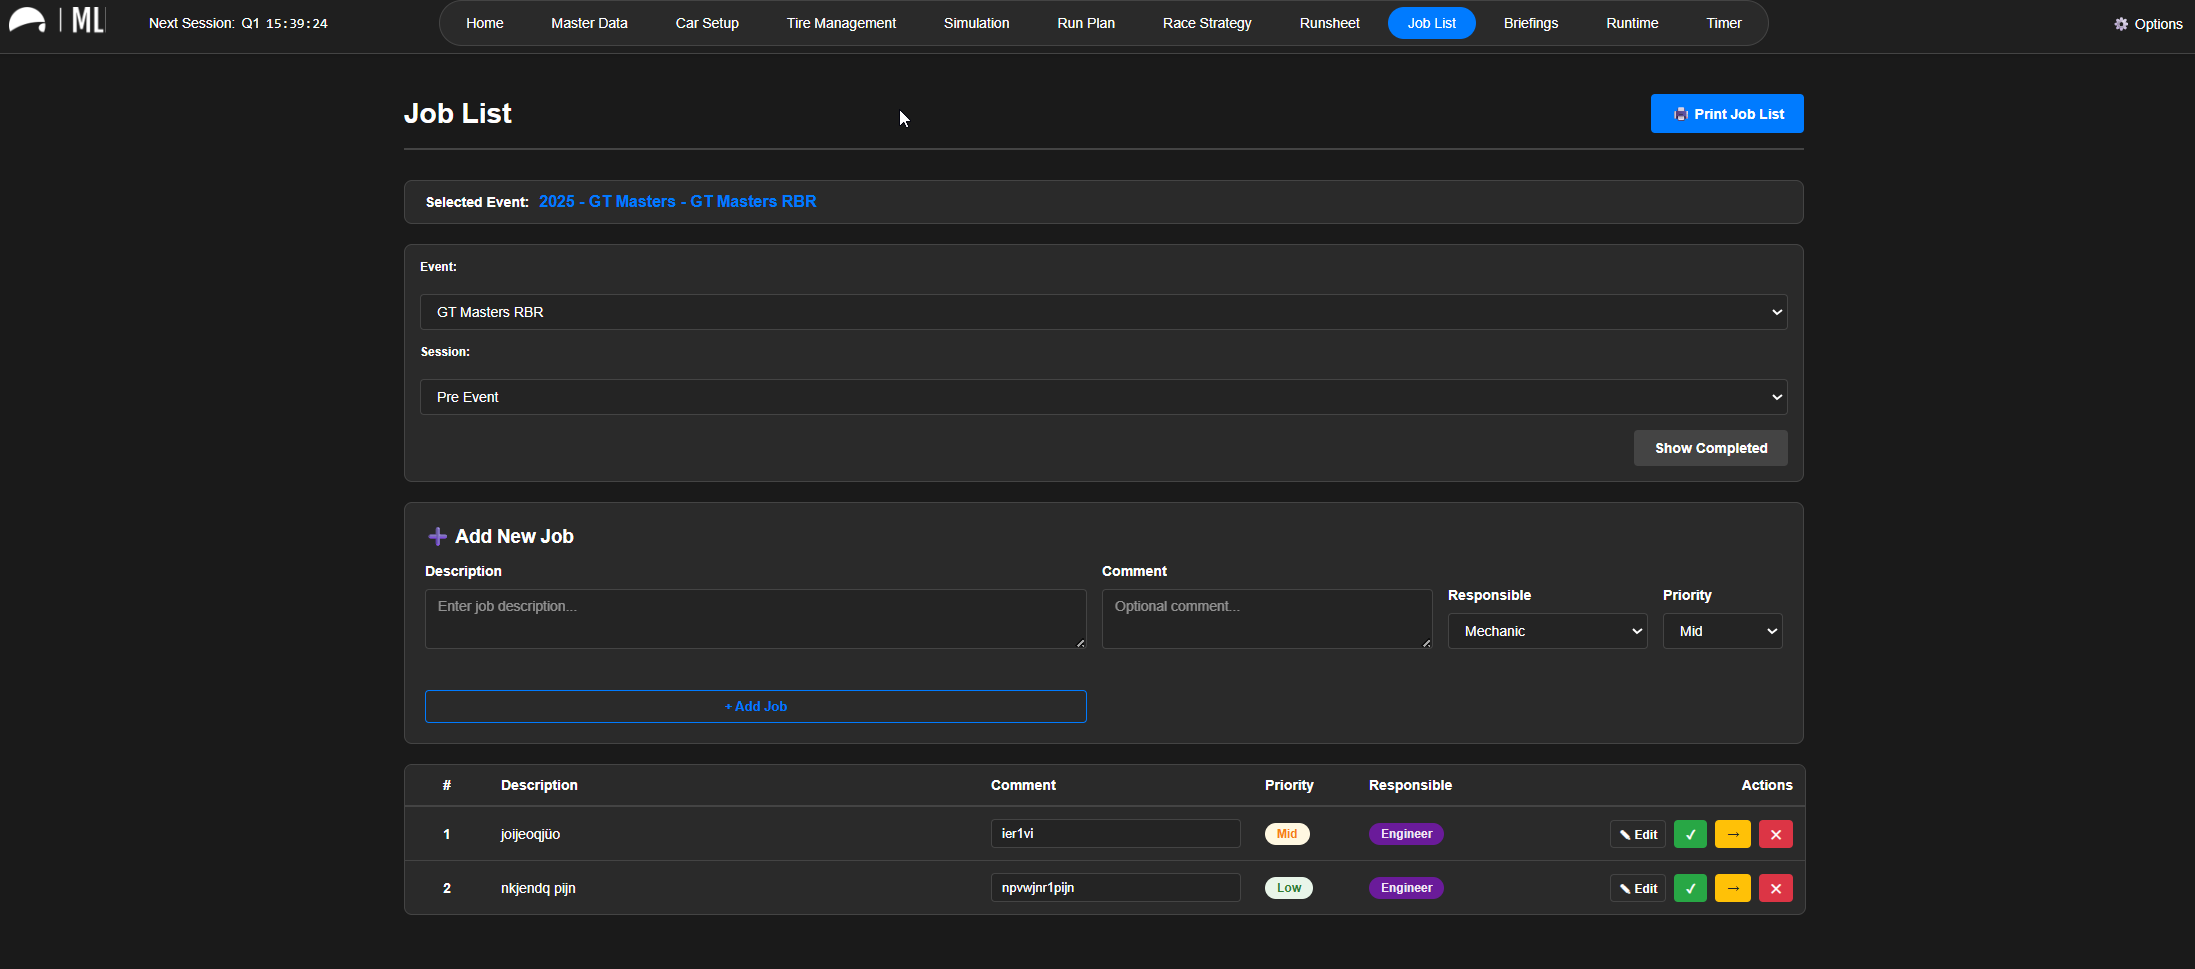This screenshot has width=2195, height=969.
Task: Open Master Data tab
Action: tap(589, 23)
